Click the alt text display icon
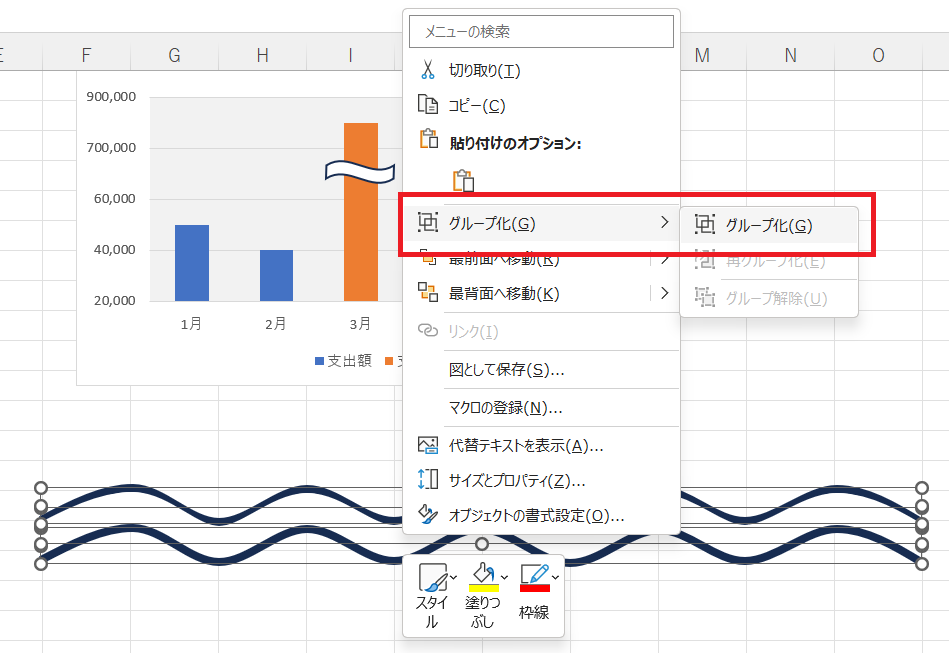The width and height of the screenshot is (949, 653). [x=428, y=445]
